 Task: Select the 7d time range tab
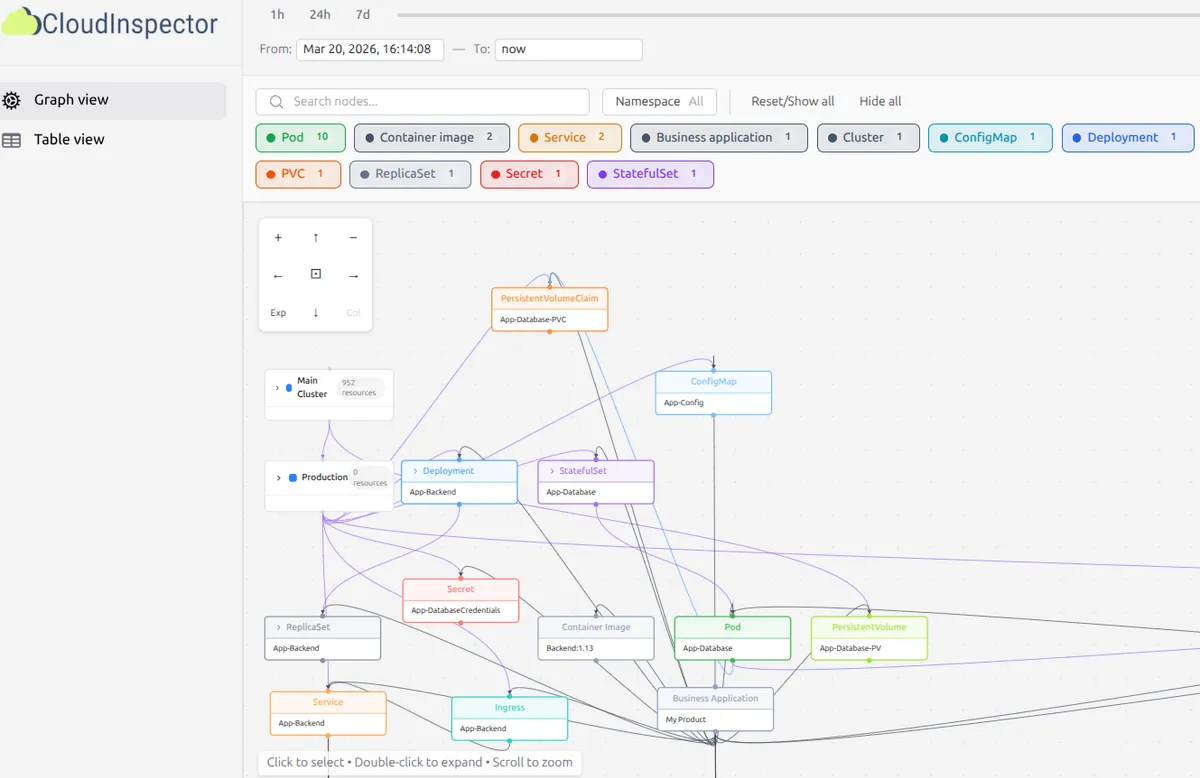(x=362, y=15)
